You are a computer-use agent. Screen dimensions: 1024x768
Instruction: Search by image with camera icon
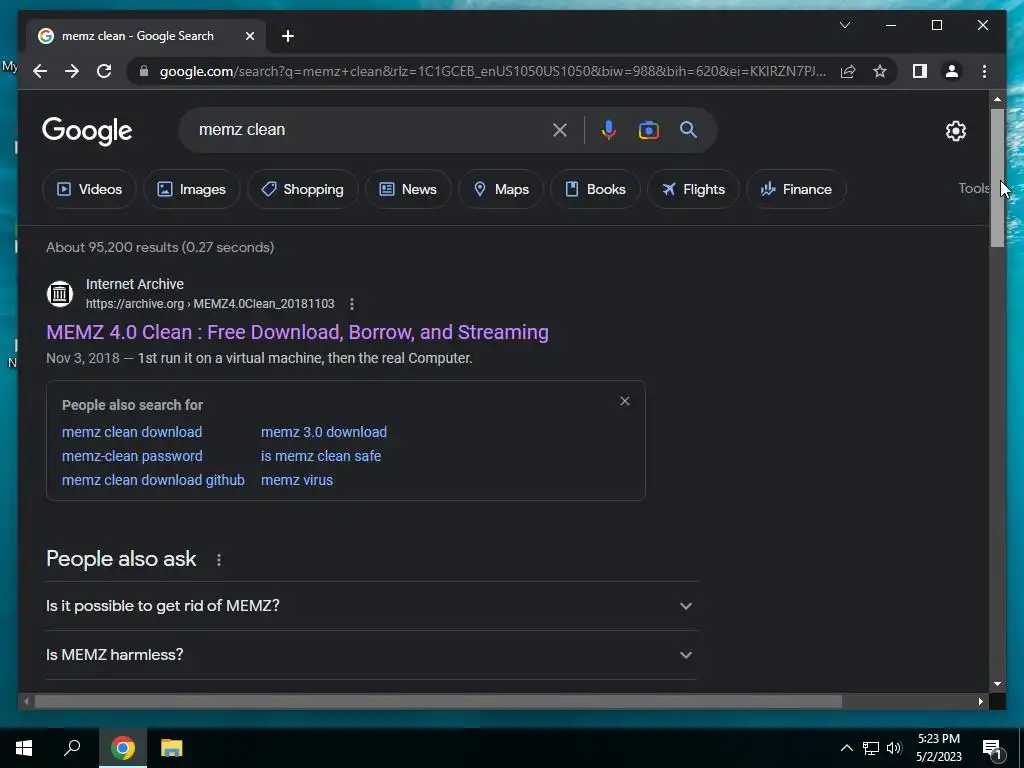(648, 130)
